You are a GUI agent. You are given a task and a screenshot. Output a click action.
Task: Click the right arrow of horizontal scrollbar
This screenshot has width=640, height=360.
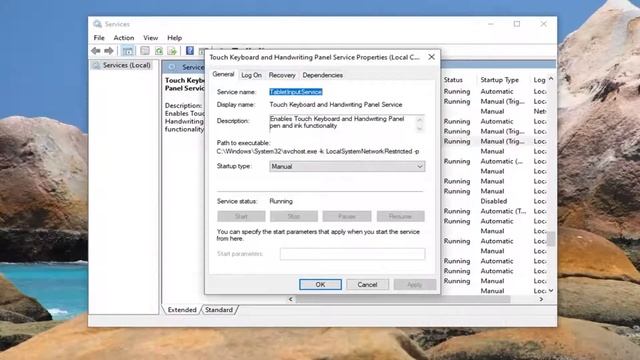point(541,299)
